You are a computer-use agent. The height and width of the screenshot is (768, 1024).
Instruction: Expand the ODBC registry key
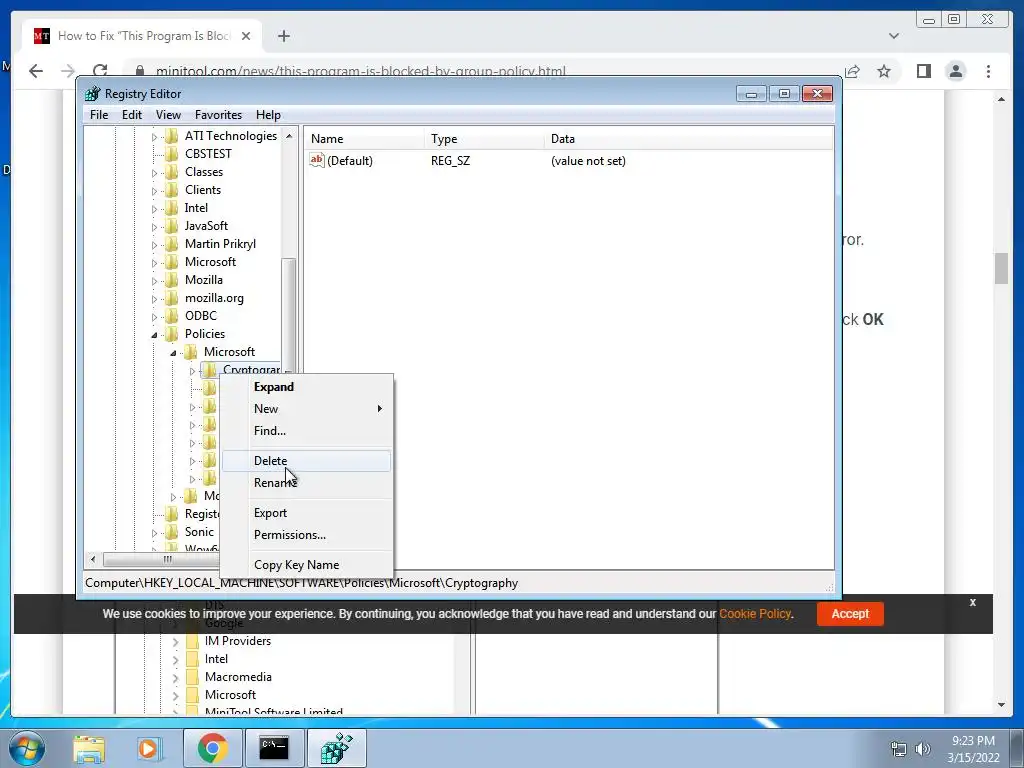(x=155, y=317)
